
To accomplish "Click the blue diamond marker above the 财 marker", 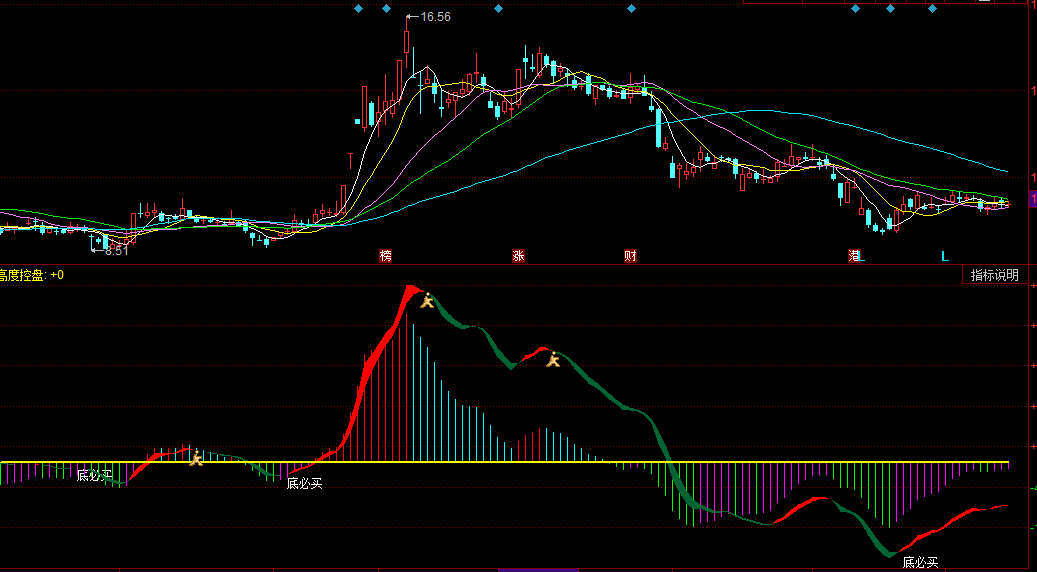I will tap(631, 9).
